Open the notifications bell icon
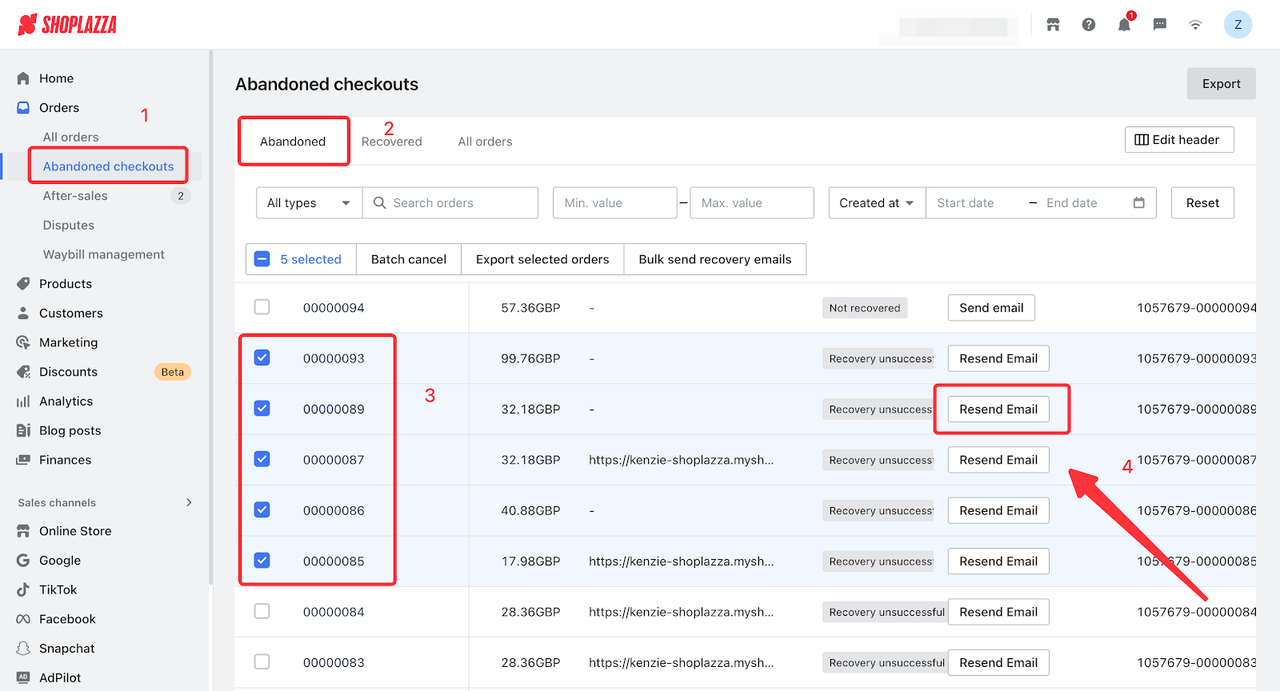Image resolution: width=1280 pixels, height=691 pixels. (x=1124, y=25)
